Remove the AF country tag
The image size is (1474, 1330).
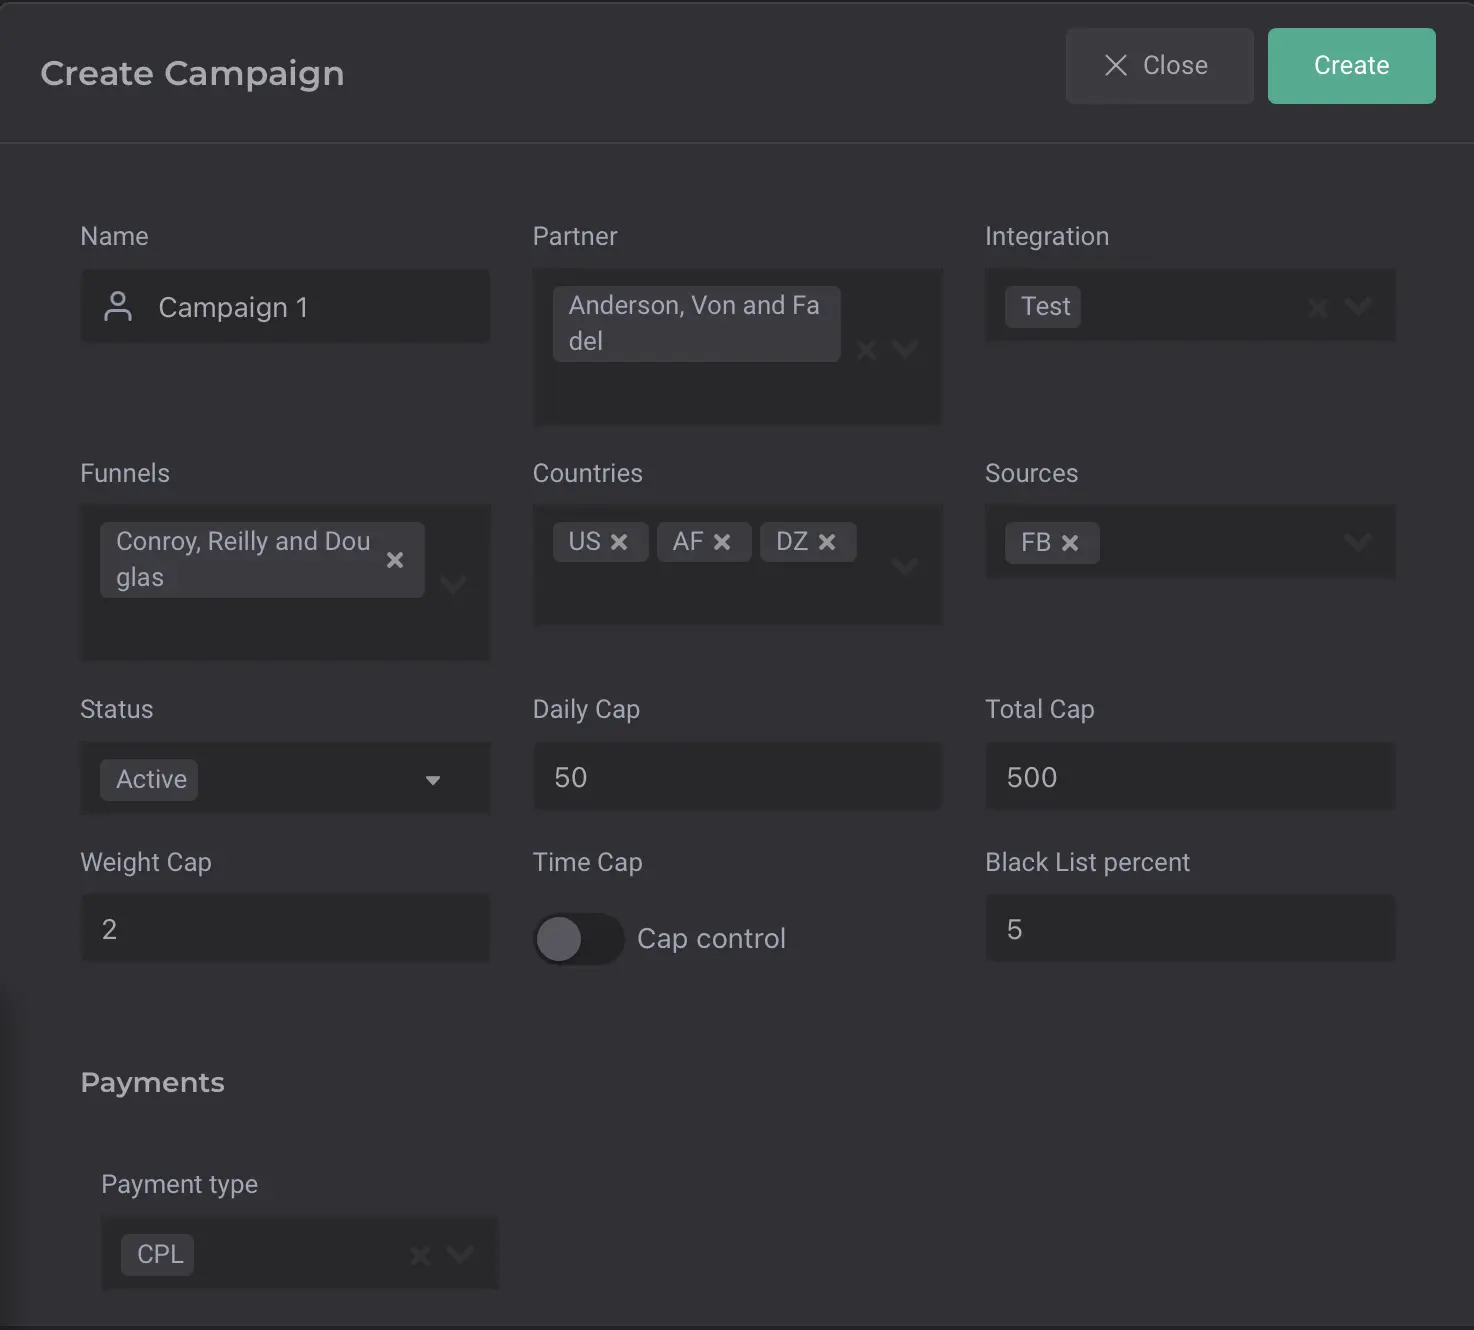tap(722, 542)
